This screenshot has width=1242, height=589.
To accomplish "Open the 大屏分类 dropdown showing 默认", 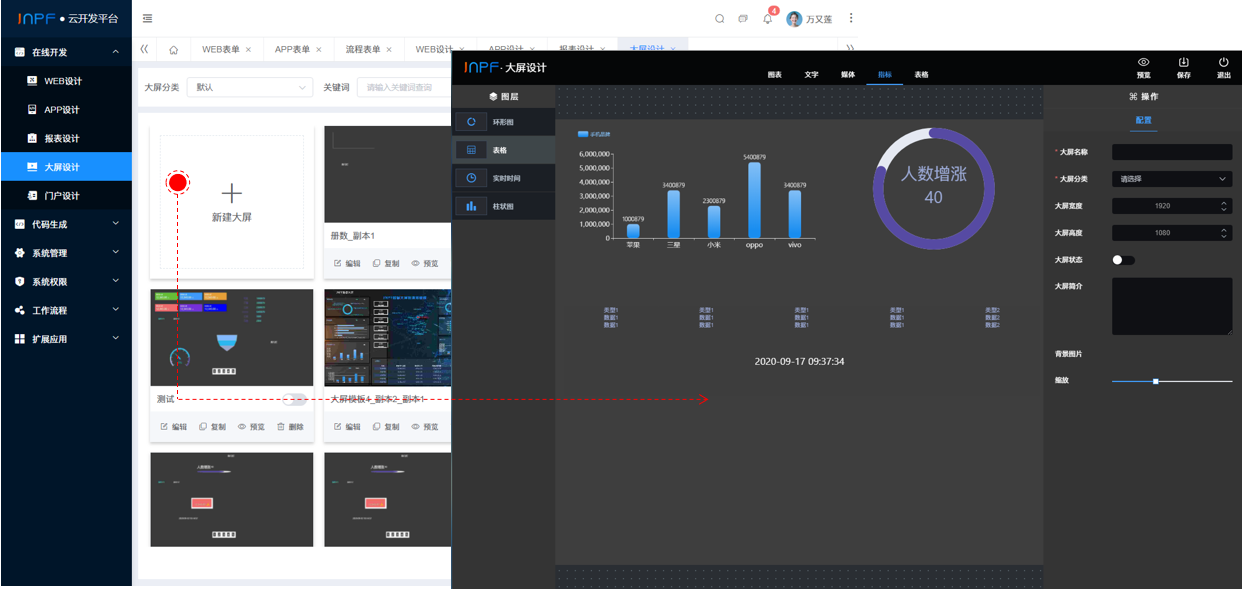I will 251,87.
